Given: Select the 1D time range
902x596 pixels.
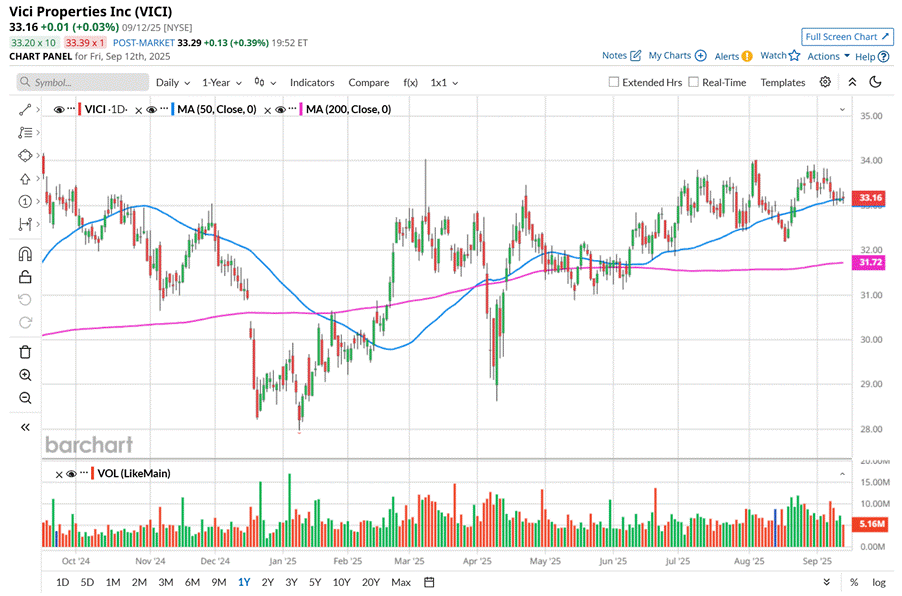Looking at the screenshot, I should (x=63, y=582).
